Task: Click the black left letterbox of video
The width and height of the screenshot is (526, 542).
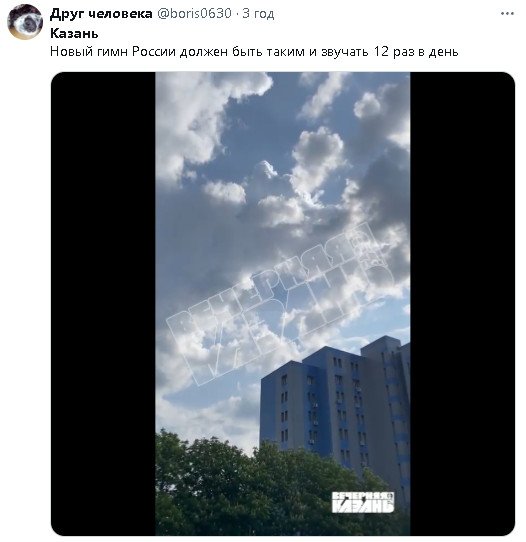Action: tap(103, 304)
